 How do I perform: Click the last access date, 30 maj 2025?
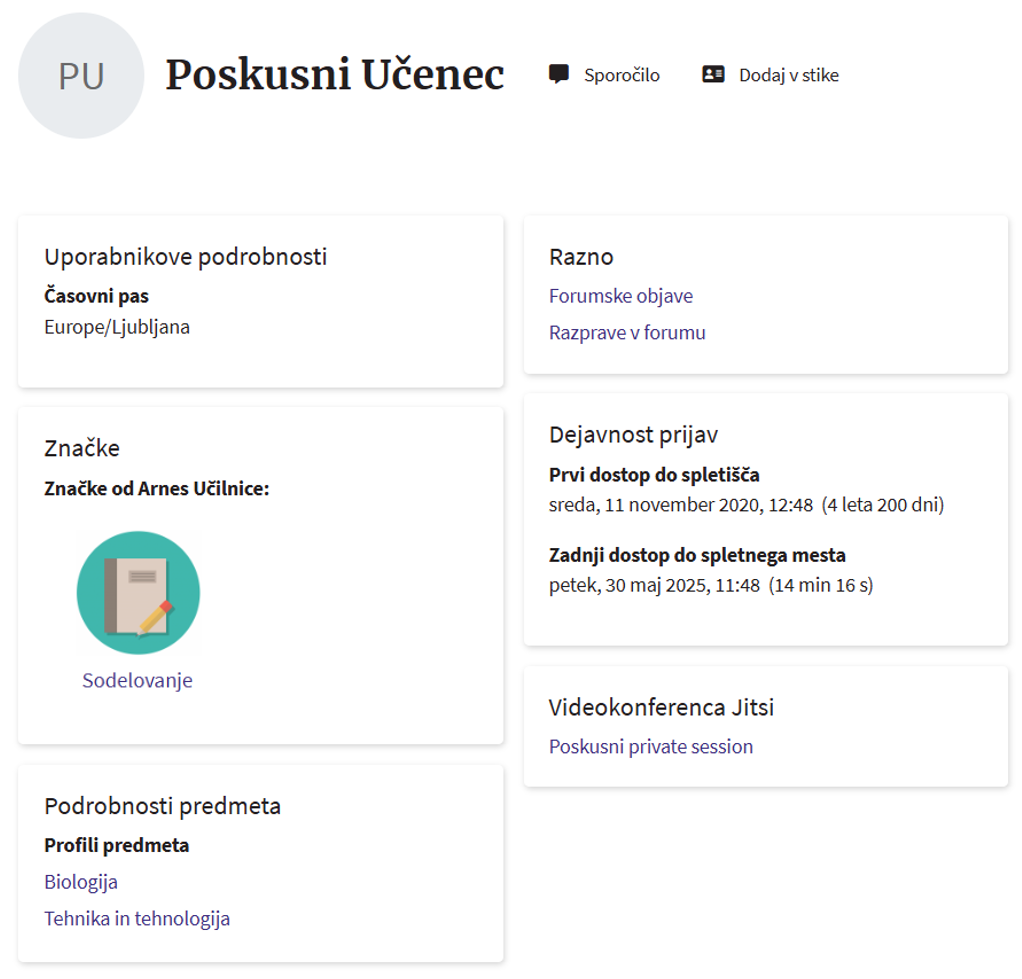pyautogui.click(x=654, y=585)
